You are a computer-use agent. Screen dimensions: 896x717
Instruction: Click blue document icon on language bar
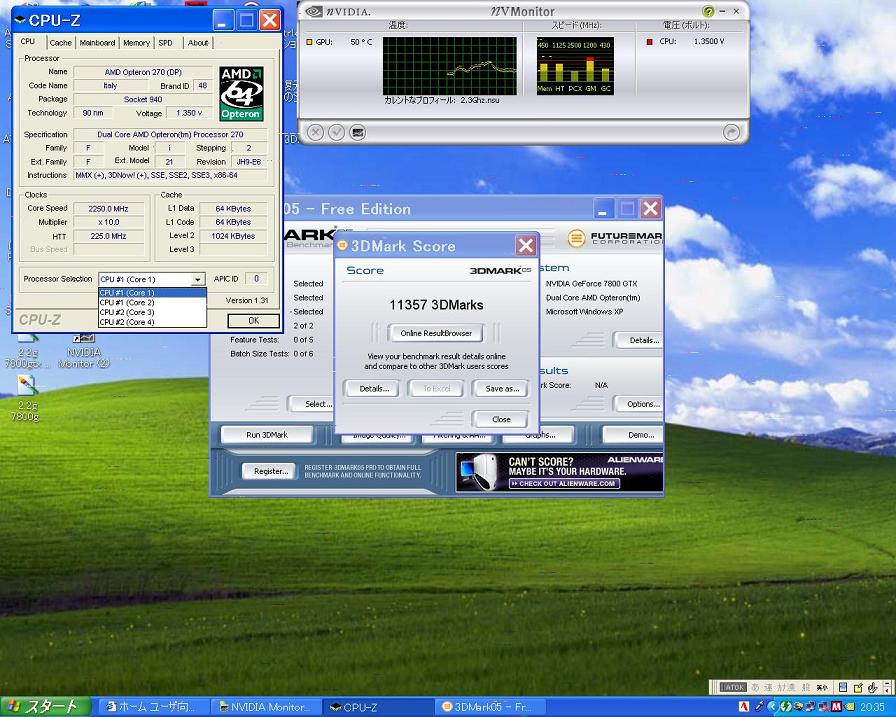pos(843,687)
